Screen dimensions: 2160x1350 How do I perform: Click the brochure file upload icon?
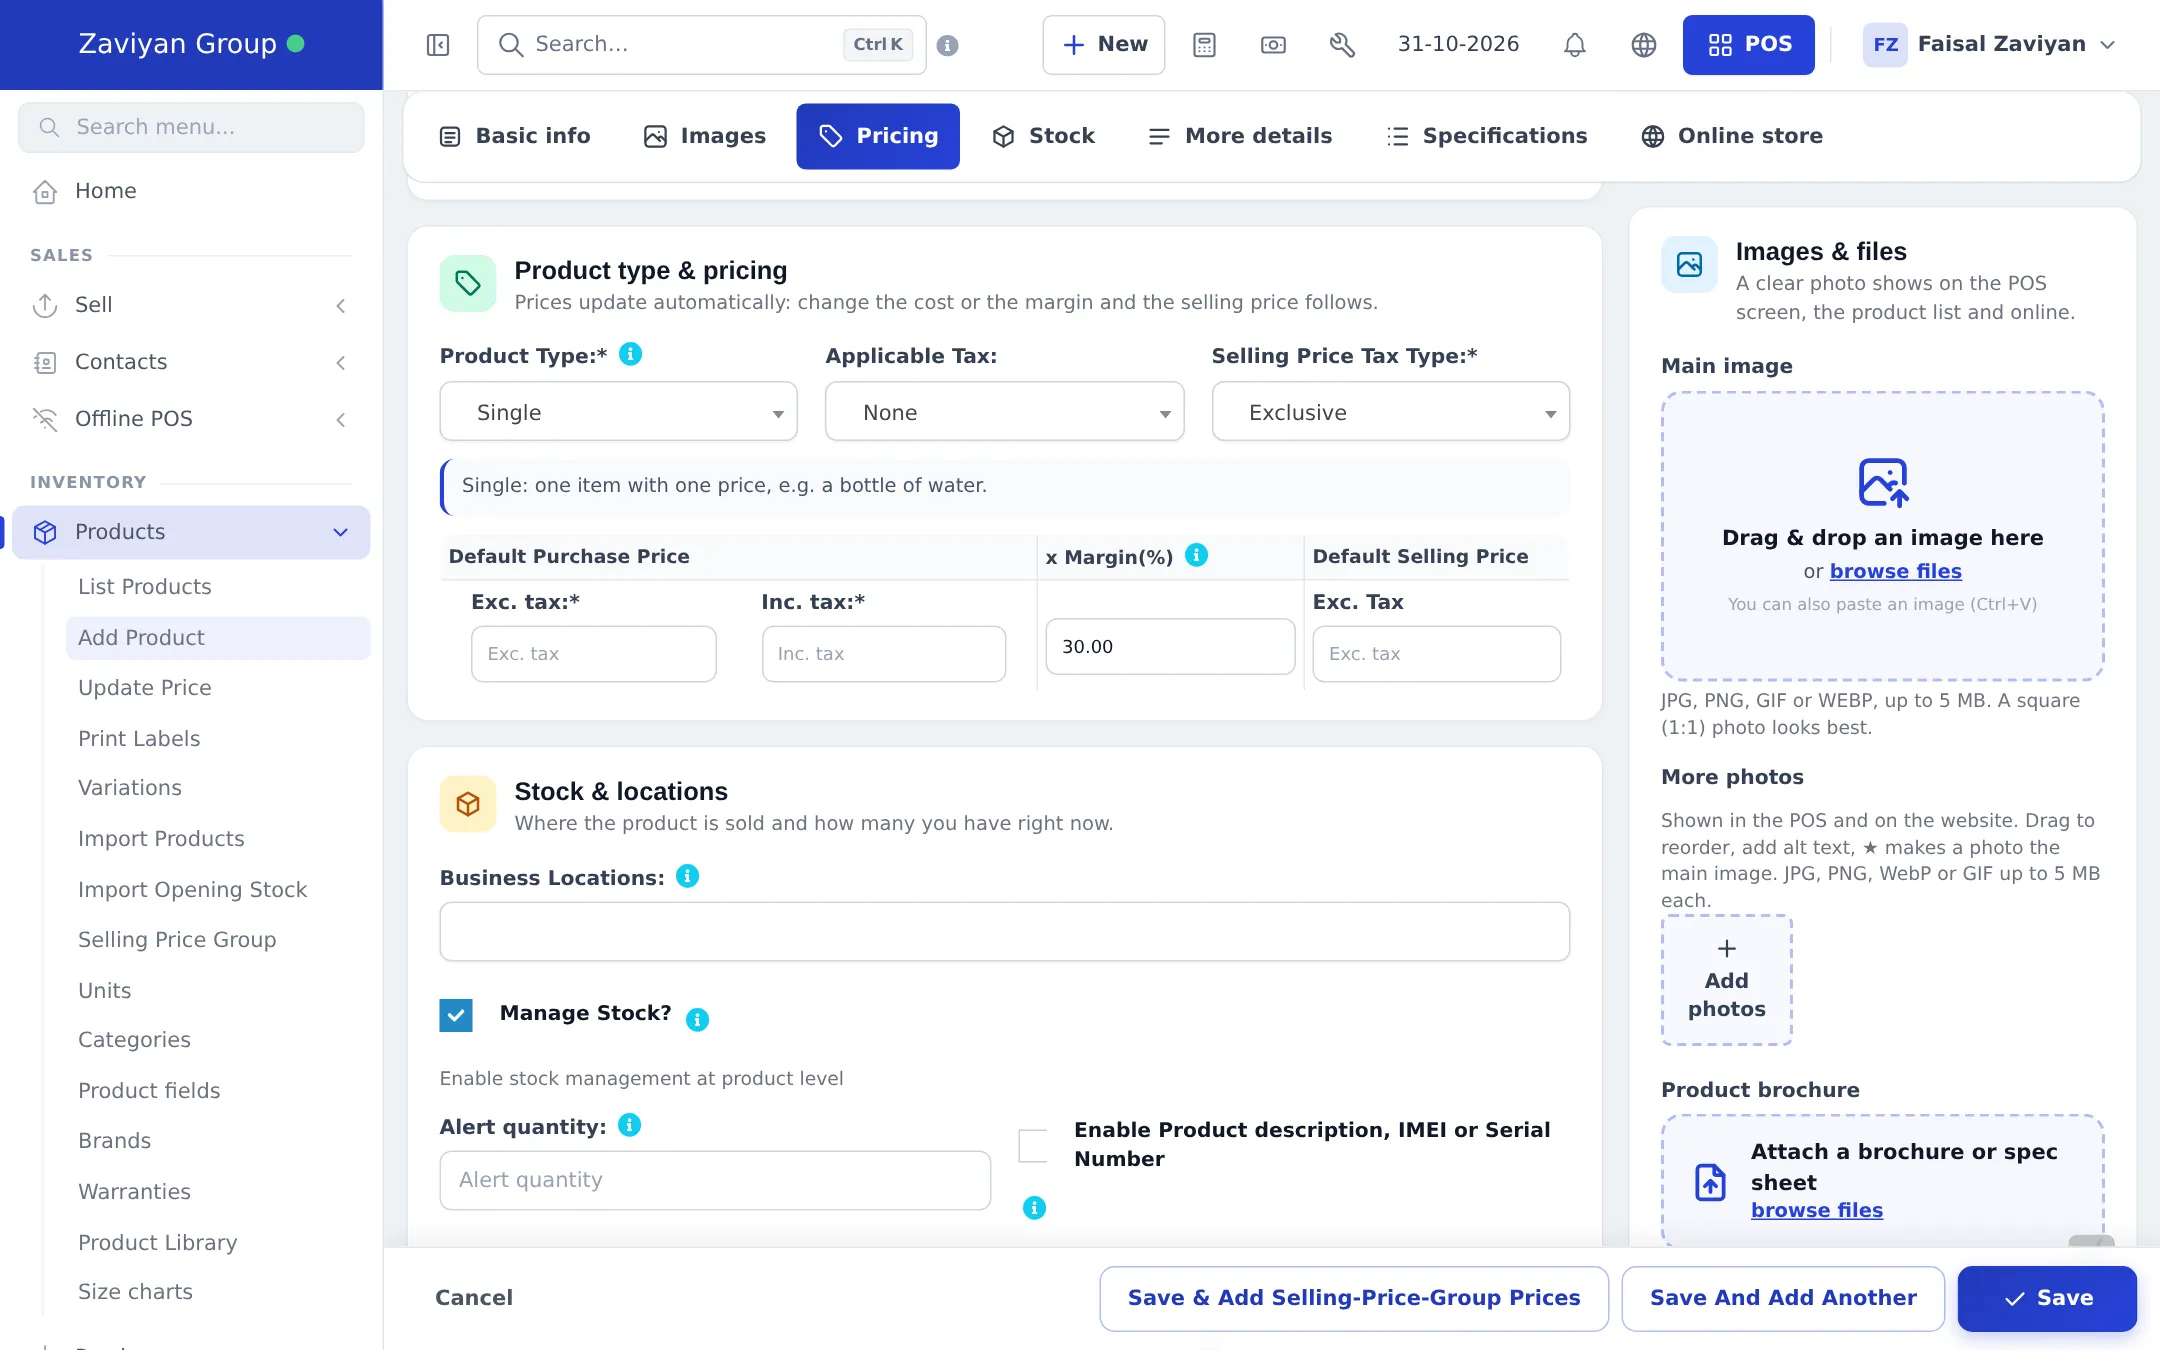tap(1710, 1182)
